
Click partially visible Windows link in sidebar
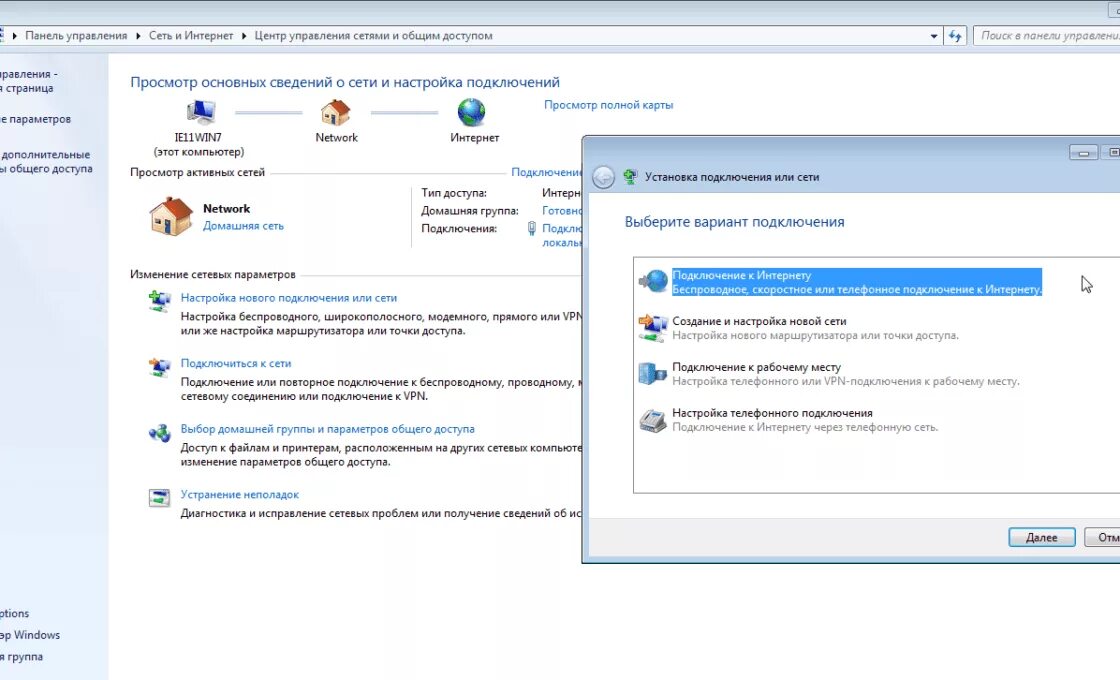[30, 635]
